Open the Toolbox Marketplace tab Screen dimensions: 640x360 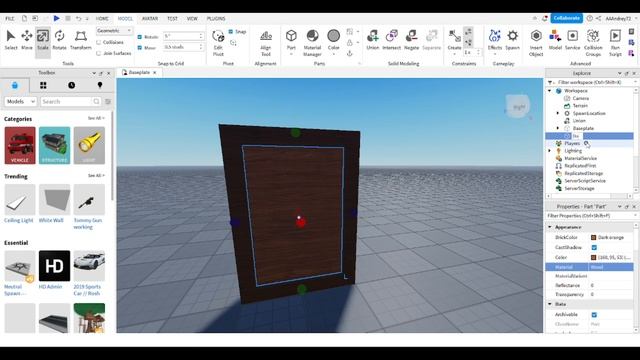pyautogui.click(x=15, y=85)
